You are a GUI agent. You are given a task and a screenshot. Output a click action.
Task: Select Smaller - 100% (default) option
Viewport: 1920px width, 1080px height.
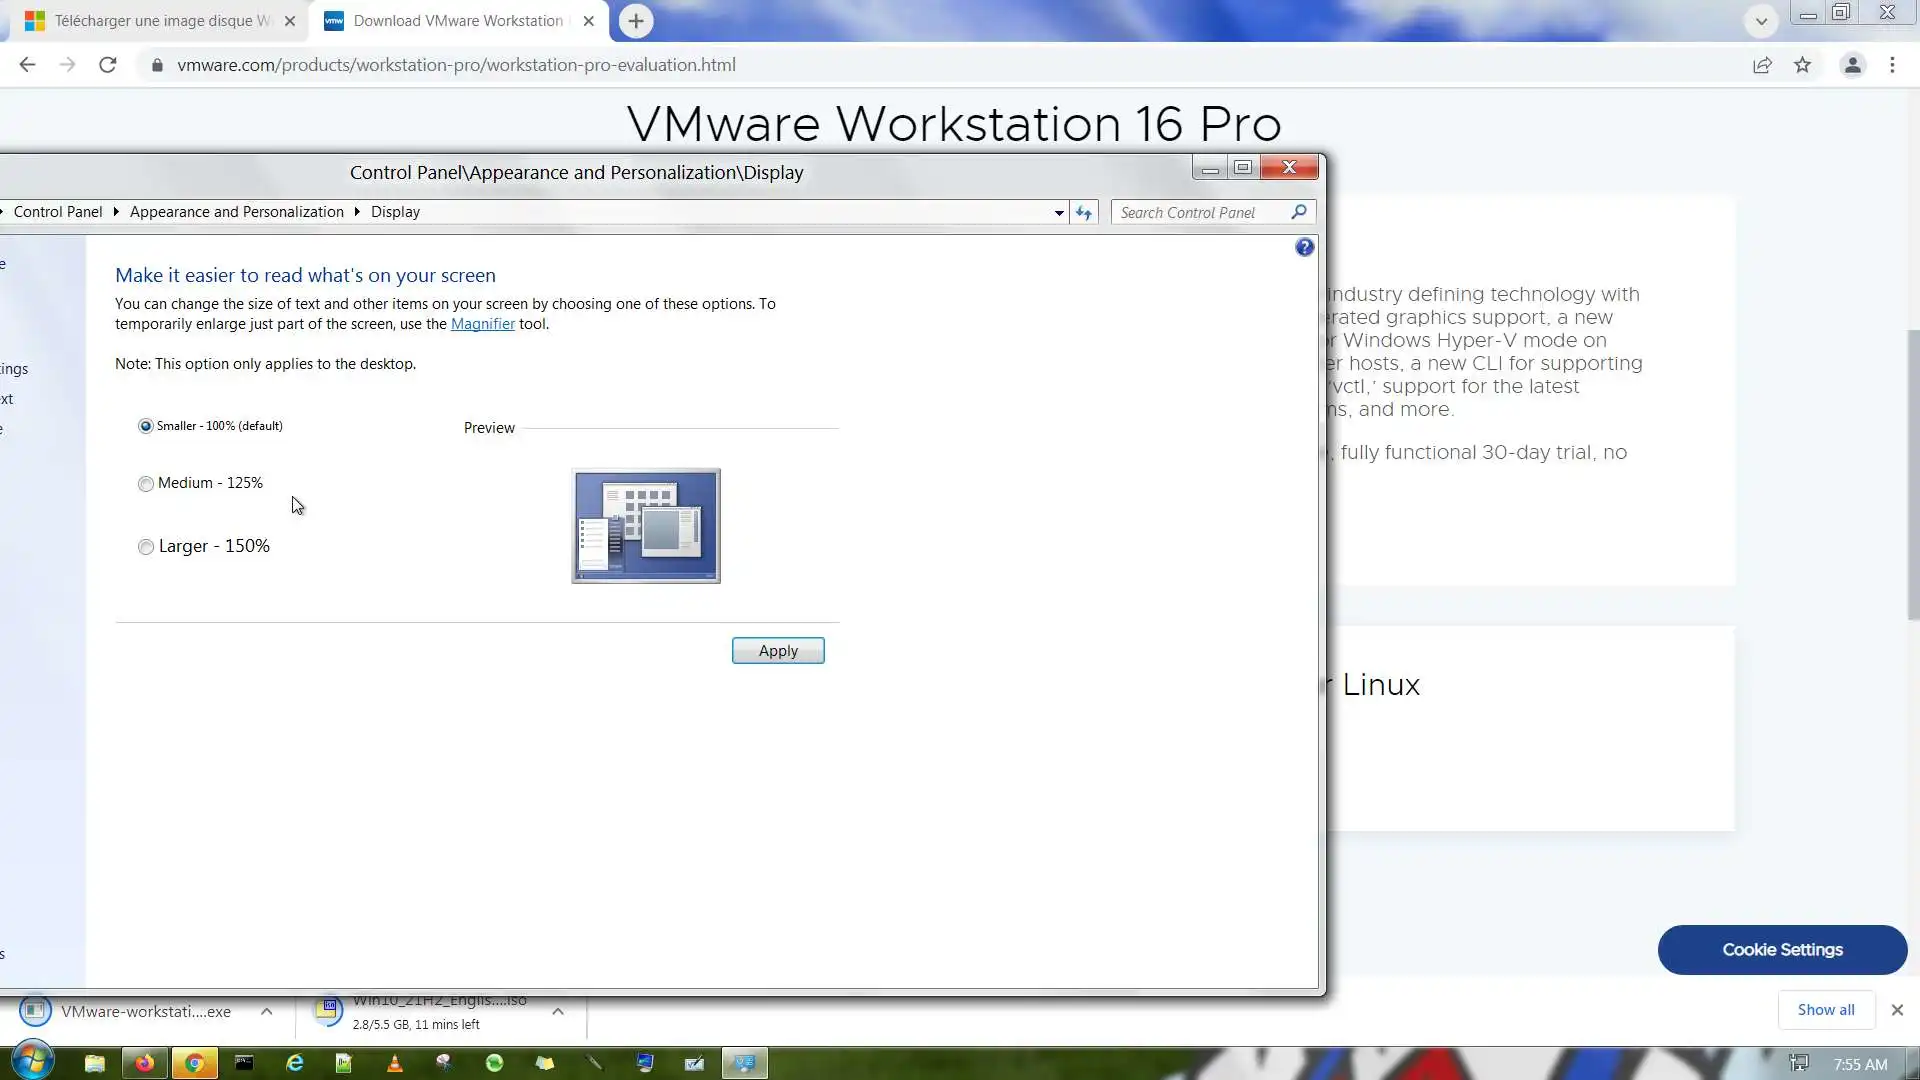coord(146,426)
